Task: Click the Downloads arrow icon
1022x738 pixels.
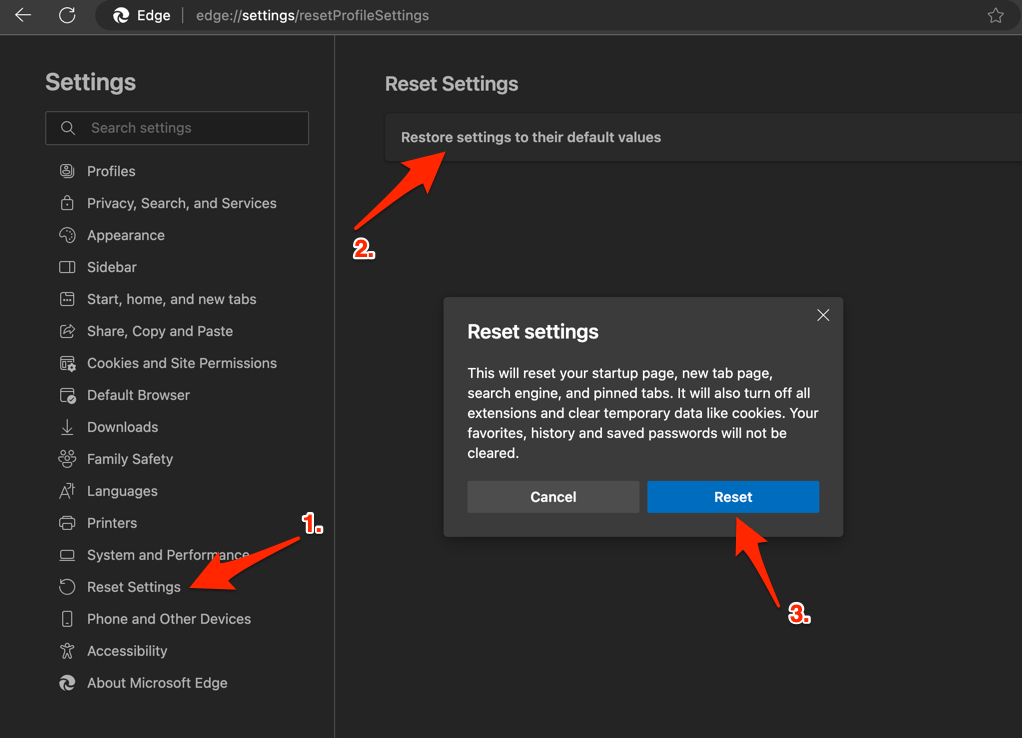Action: pos(68,427)
